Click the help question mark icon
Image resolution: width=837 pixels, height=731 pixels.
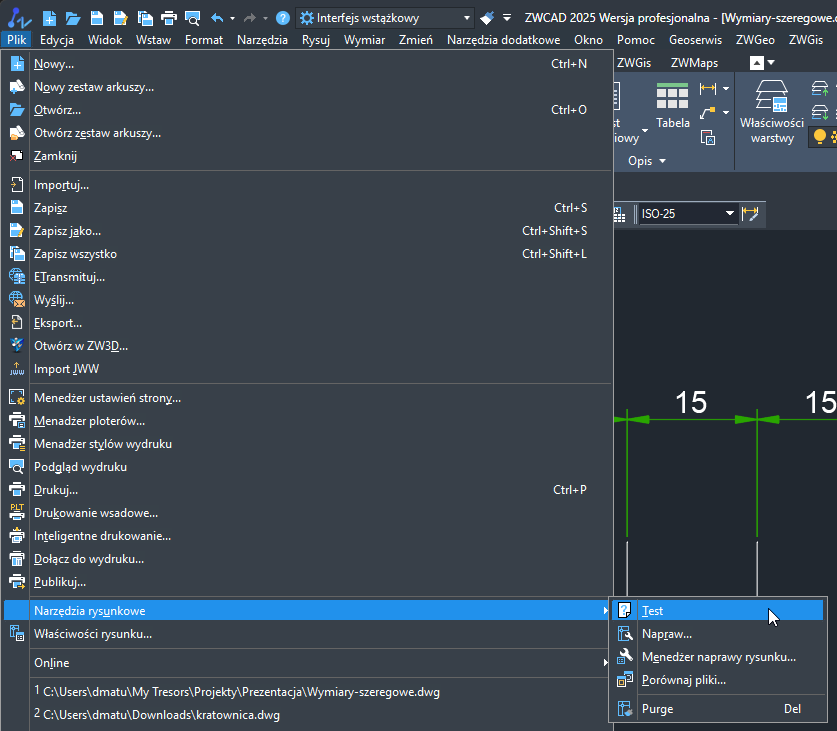click(283, 18)
